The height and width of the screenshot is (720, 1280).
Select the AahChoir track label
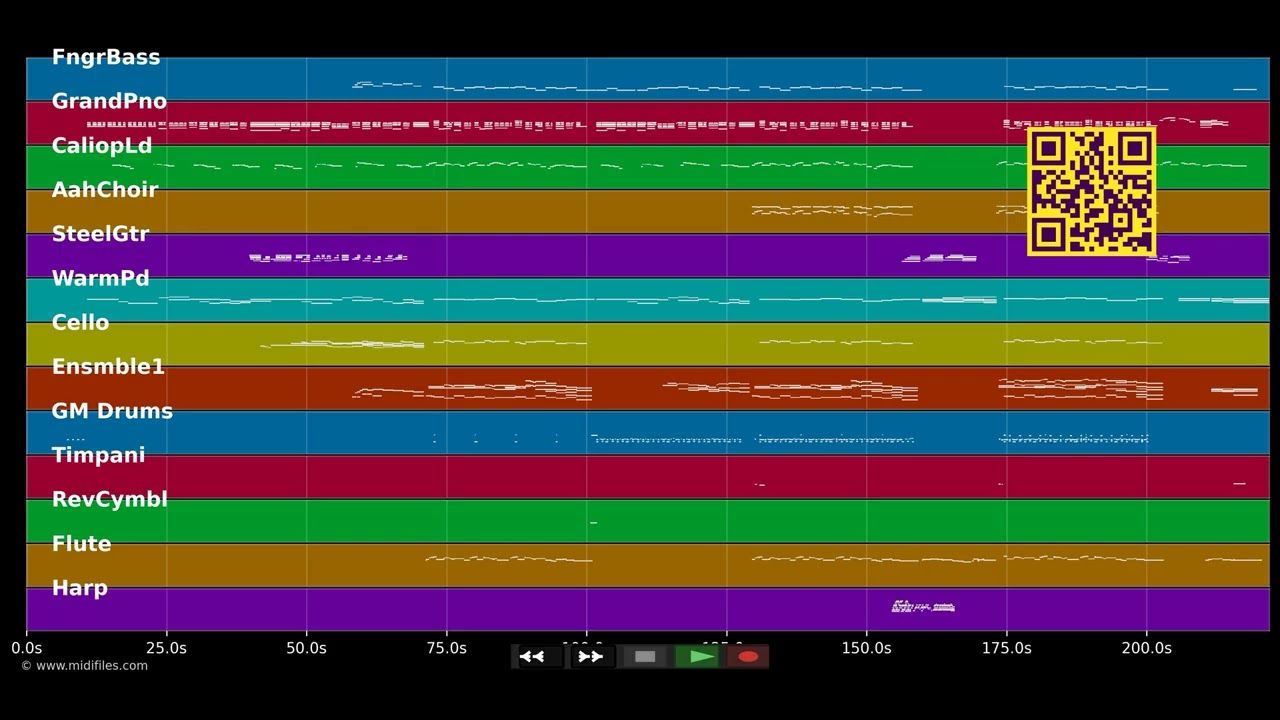[105, 190]
